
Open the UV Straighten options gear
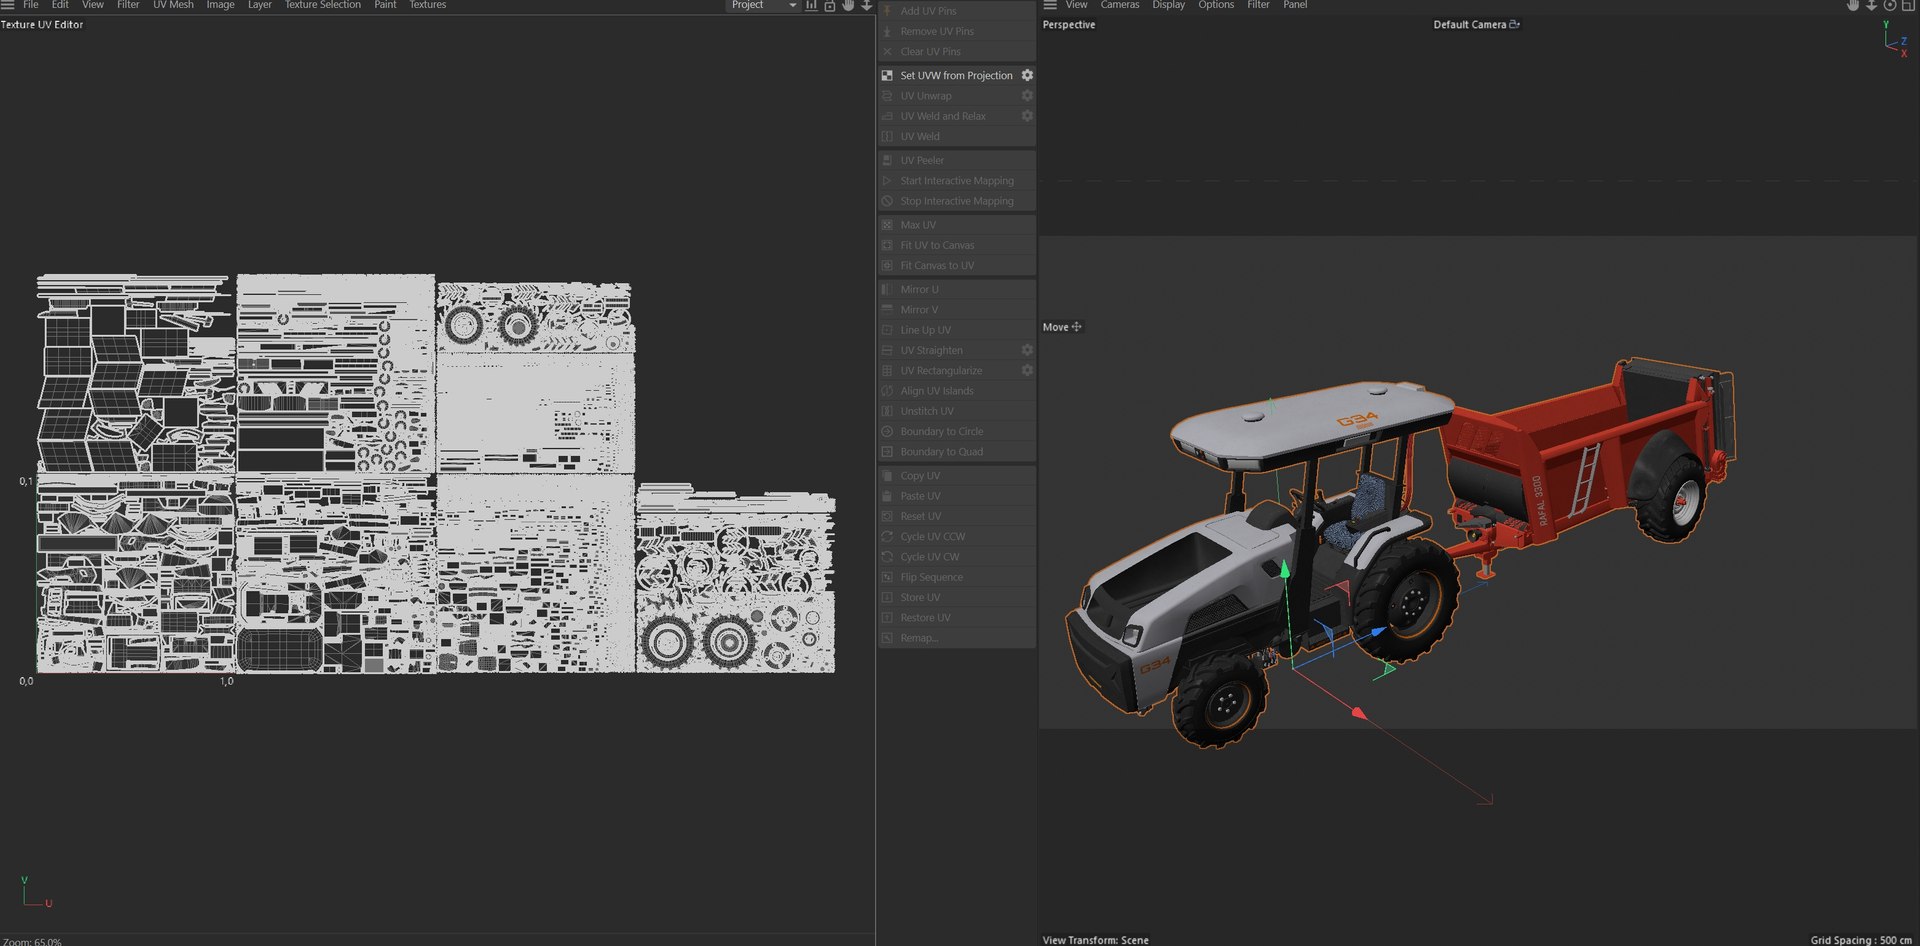[1027, 350]
